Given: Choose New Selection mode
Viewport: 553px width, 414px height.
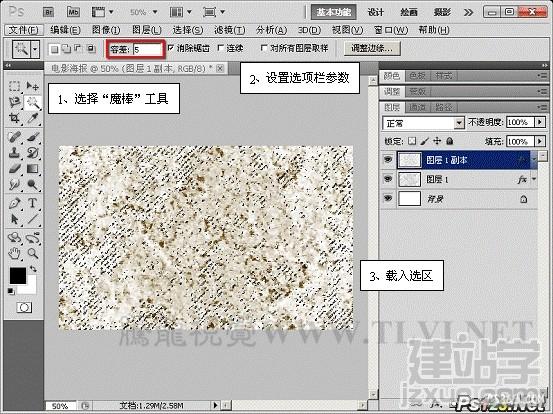Looking at the screenshot, I should [54, 49].
